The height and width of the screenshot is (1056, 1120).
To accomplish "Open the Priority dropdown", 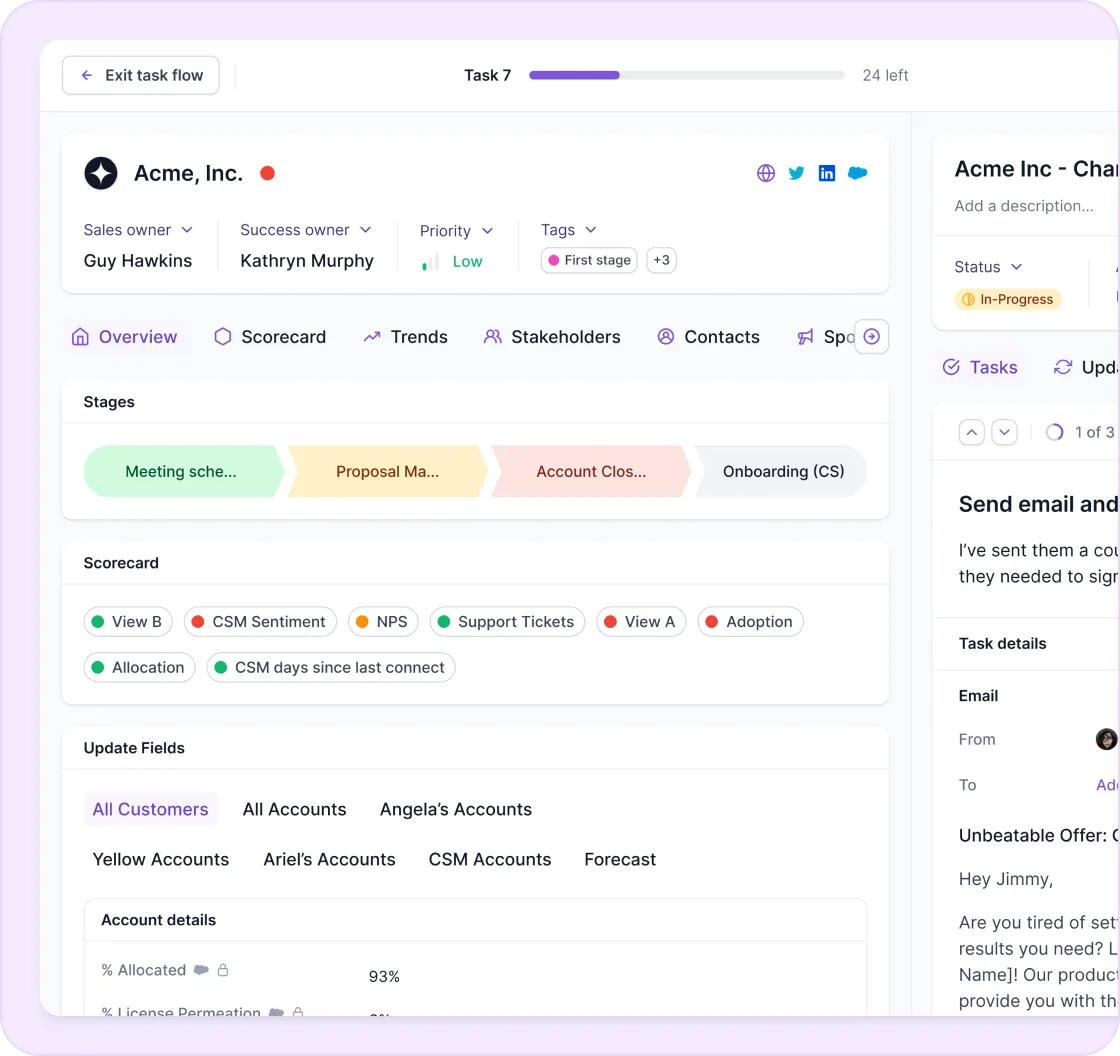I will coord(456,231).
